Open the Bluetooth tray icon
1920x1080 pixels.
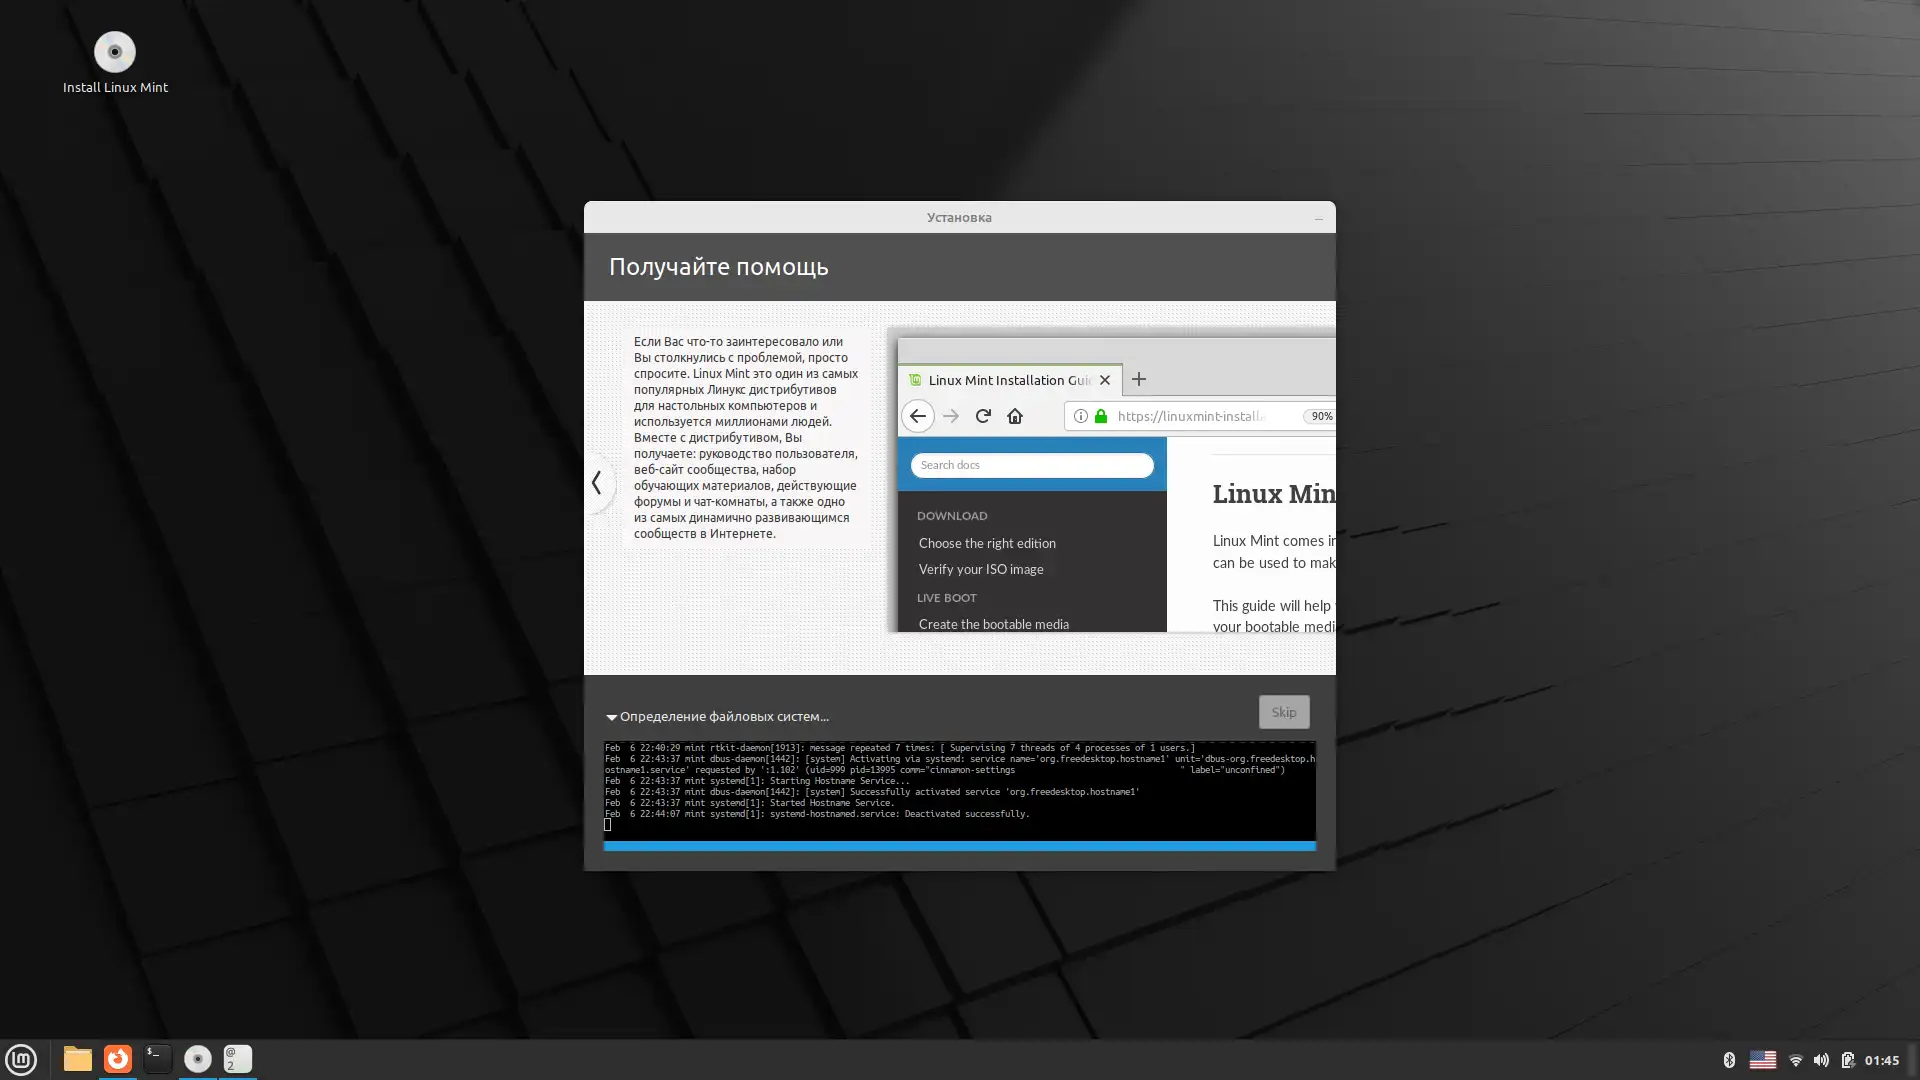[x=1729, y=1060]
